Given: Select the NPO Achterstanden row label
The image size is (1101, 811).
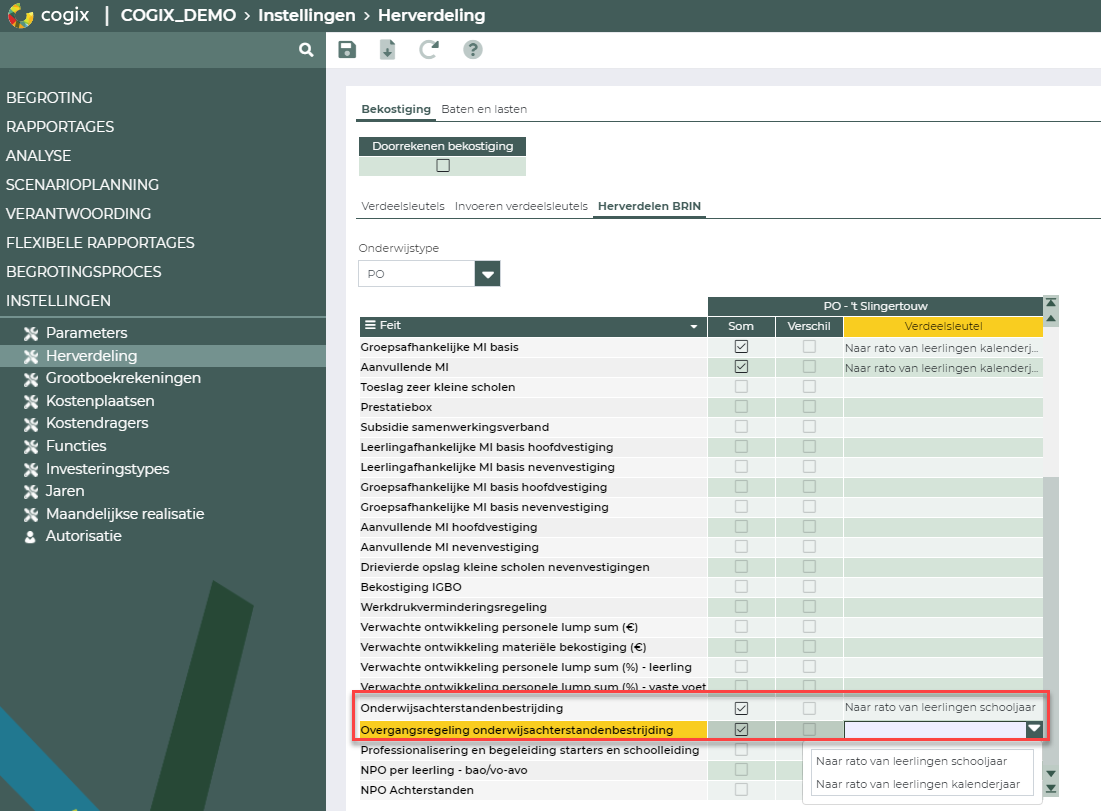Looking at the screenshot, I should coord(417,790).
